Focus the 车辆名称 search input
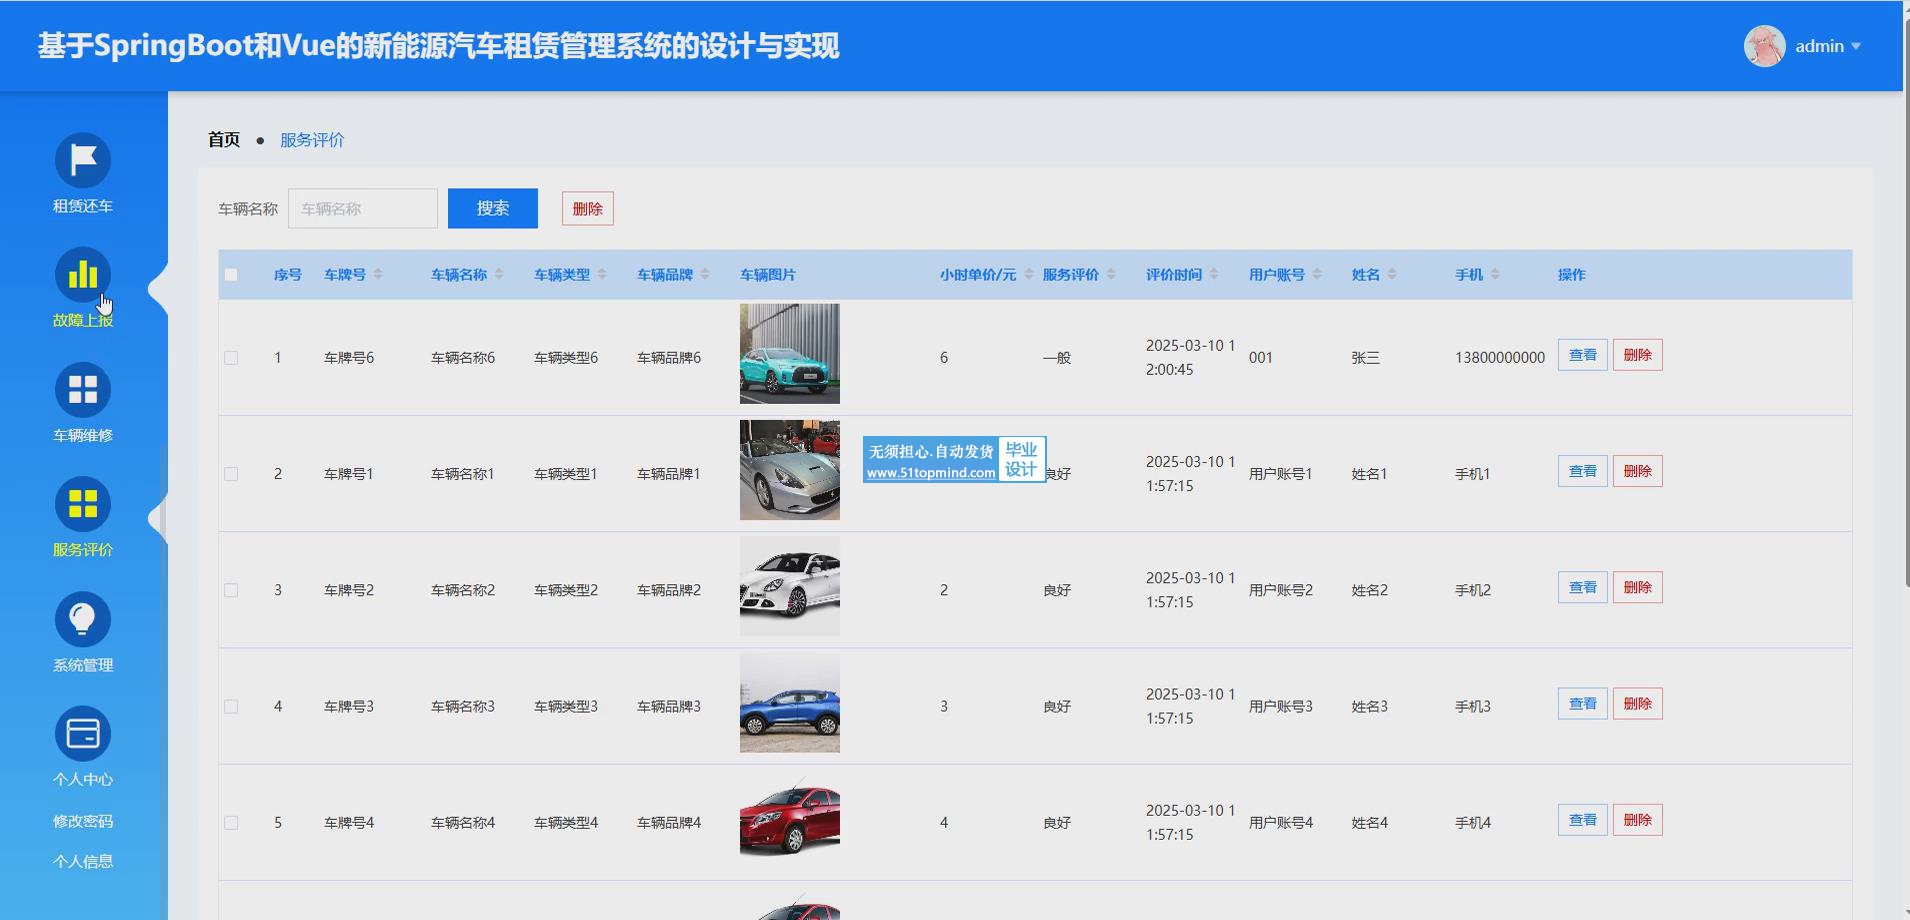Screen dimensions: 1910x920 (x=363, y=209)
